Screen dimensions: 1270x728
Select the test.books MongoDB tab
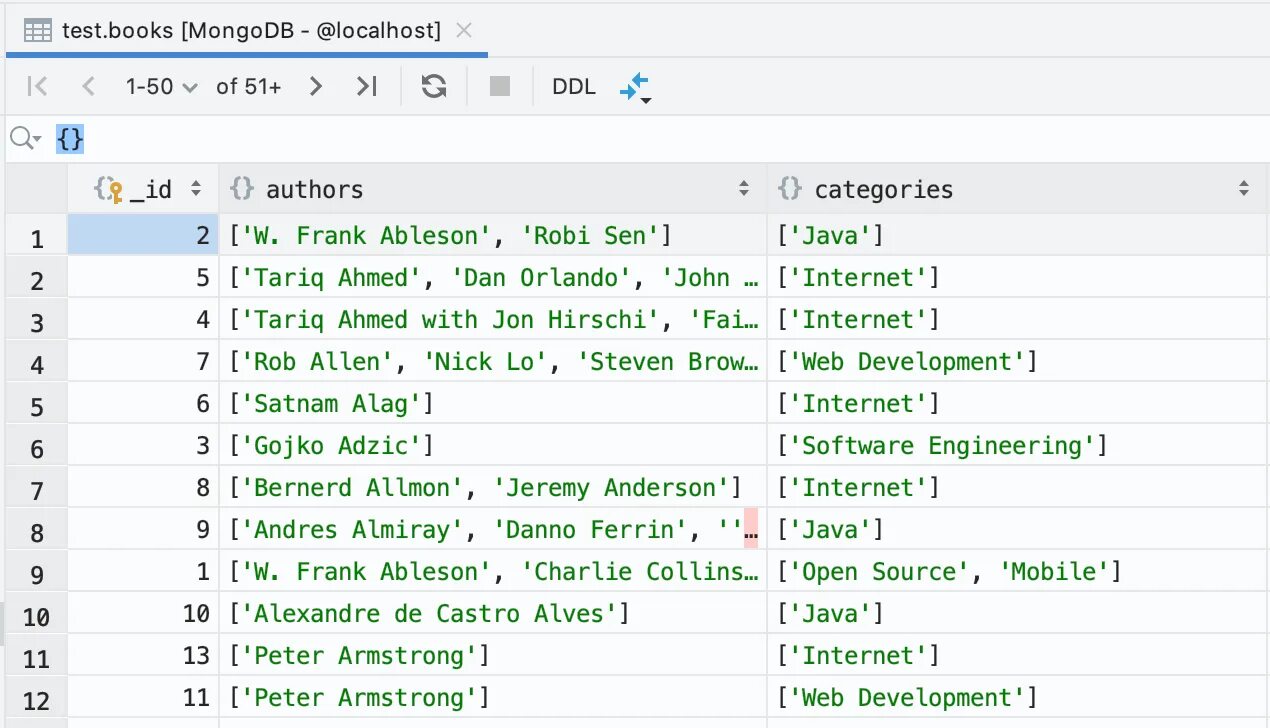[250, 31]
